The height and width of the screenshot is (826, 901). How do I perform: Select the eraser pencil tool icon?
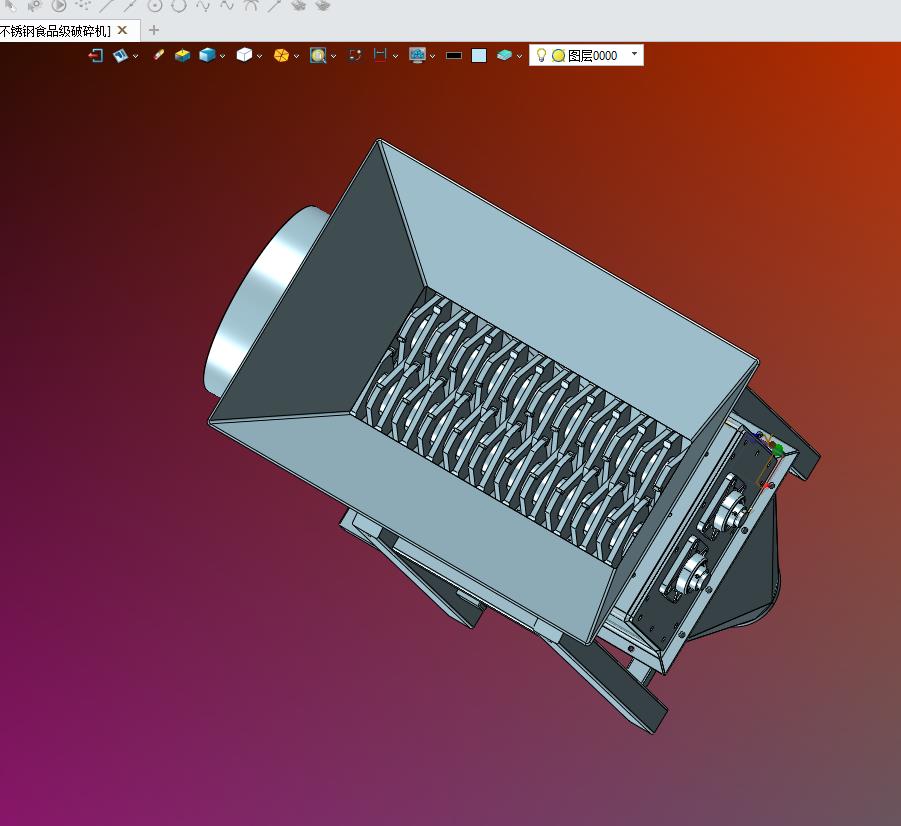[159, 55]
